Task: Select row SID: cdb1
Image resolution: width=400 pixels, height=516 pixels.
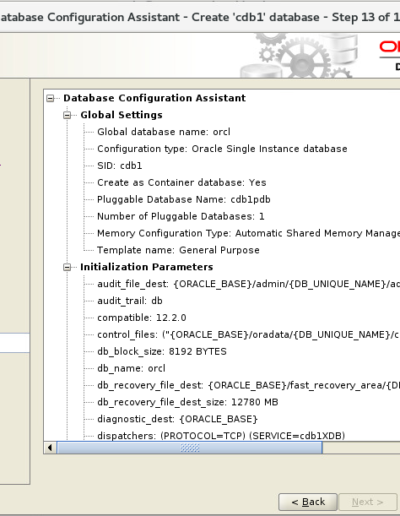Action: [120, 166]
